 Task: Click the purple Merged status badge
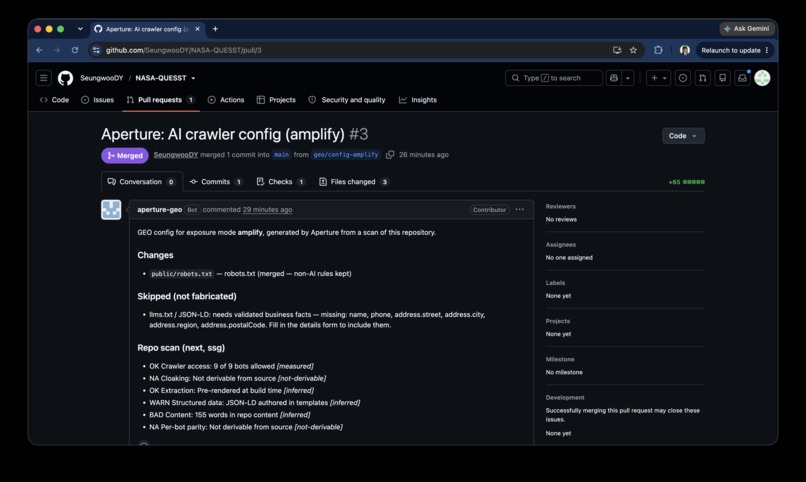pos(125,155)
